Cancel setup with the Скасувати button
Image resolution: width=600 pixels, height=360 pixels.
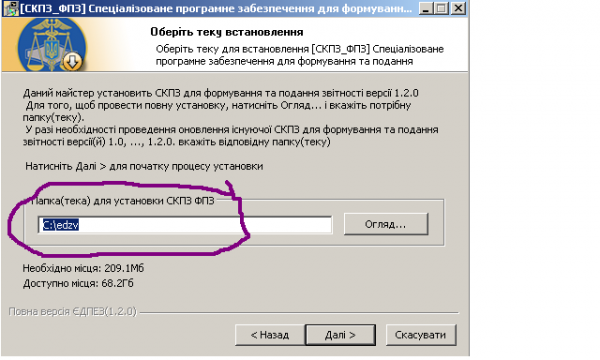coord(421,335)
